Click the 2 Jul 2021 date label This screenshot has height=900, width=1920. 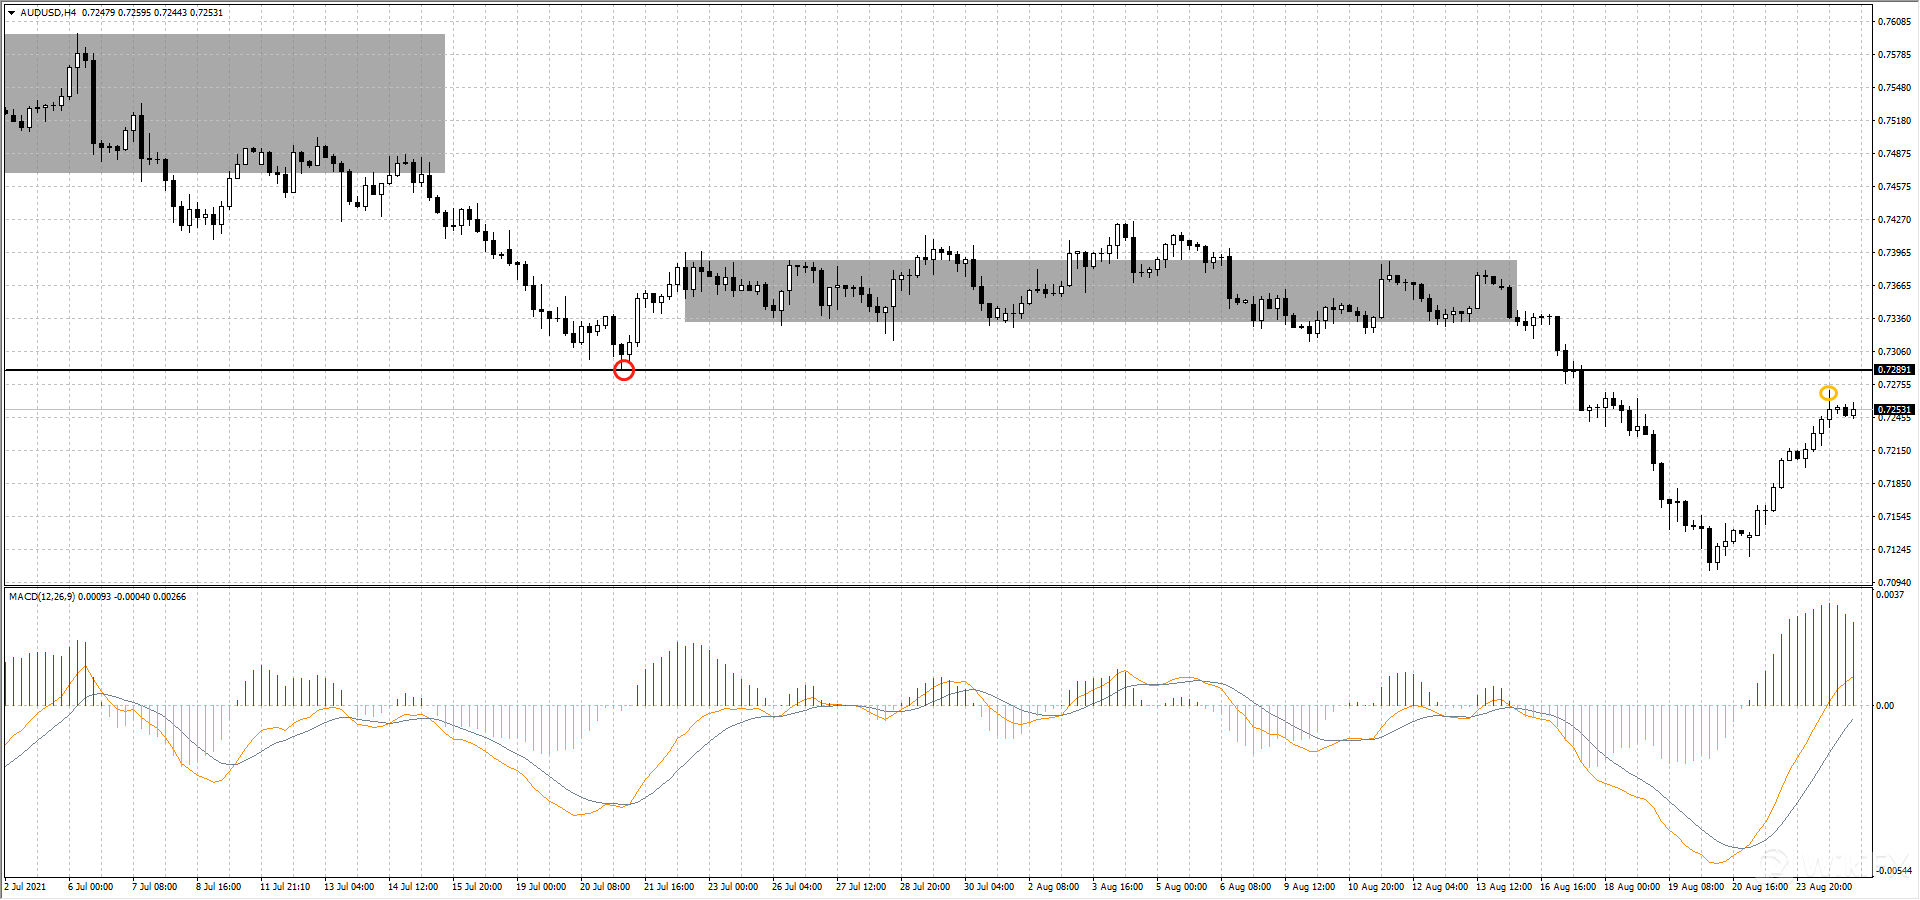tap(26, 887)
